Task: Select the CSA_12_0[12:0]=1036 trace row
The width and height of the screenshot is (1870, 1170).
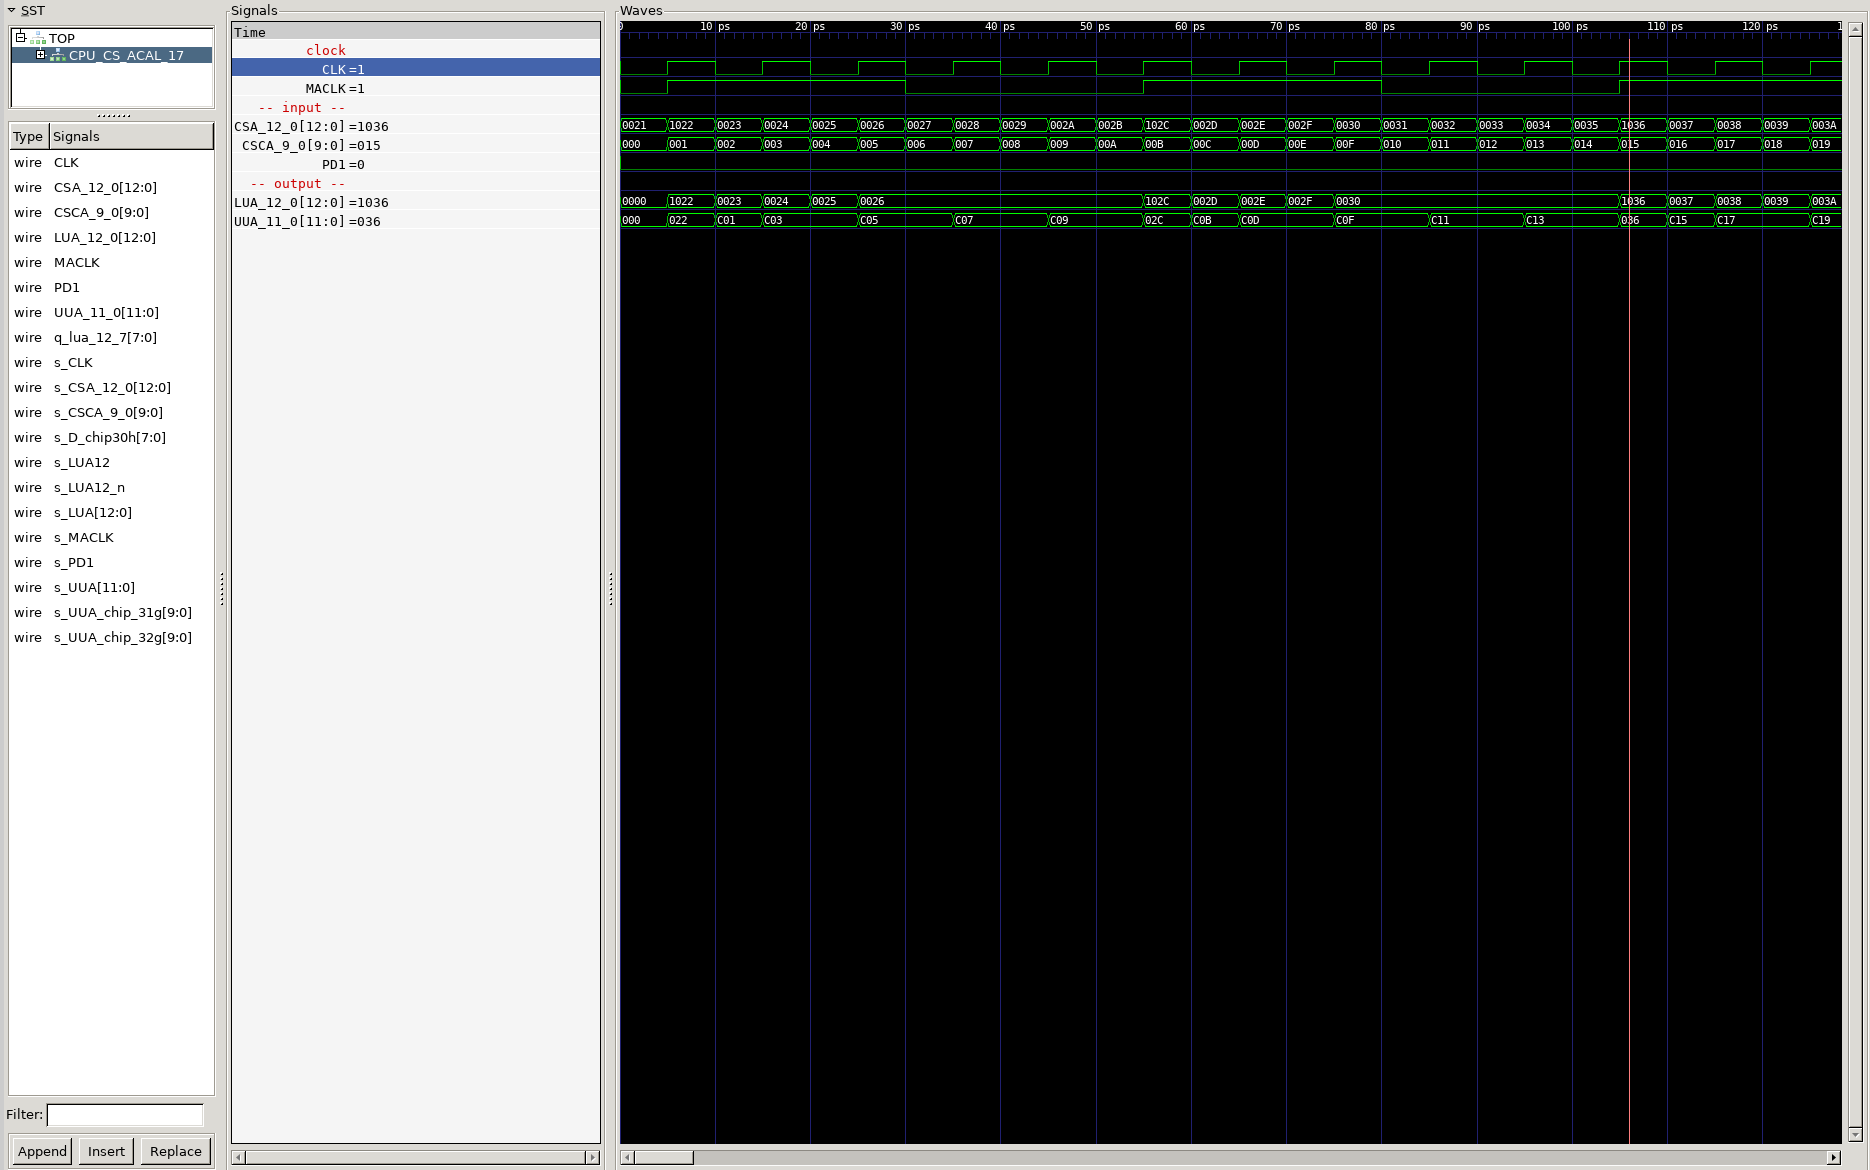Action: point(416,126)
